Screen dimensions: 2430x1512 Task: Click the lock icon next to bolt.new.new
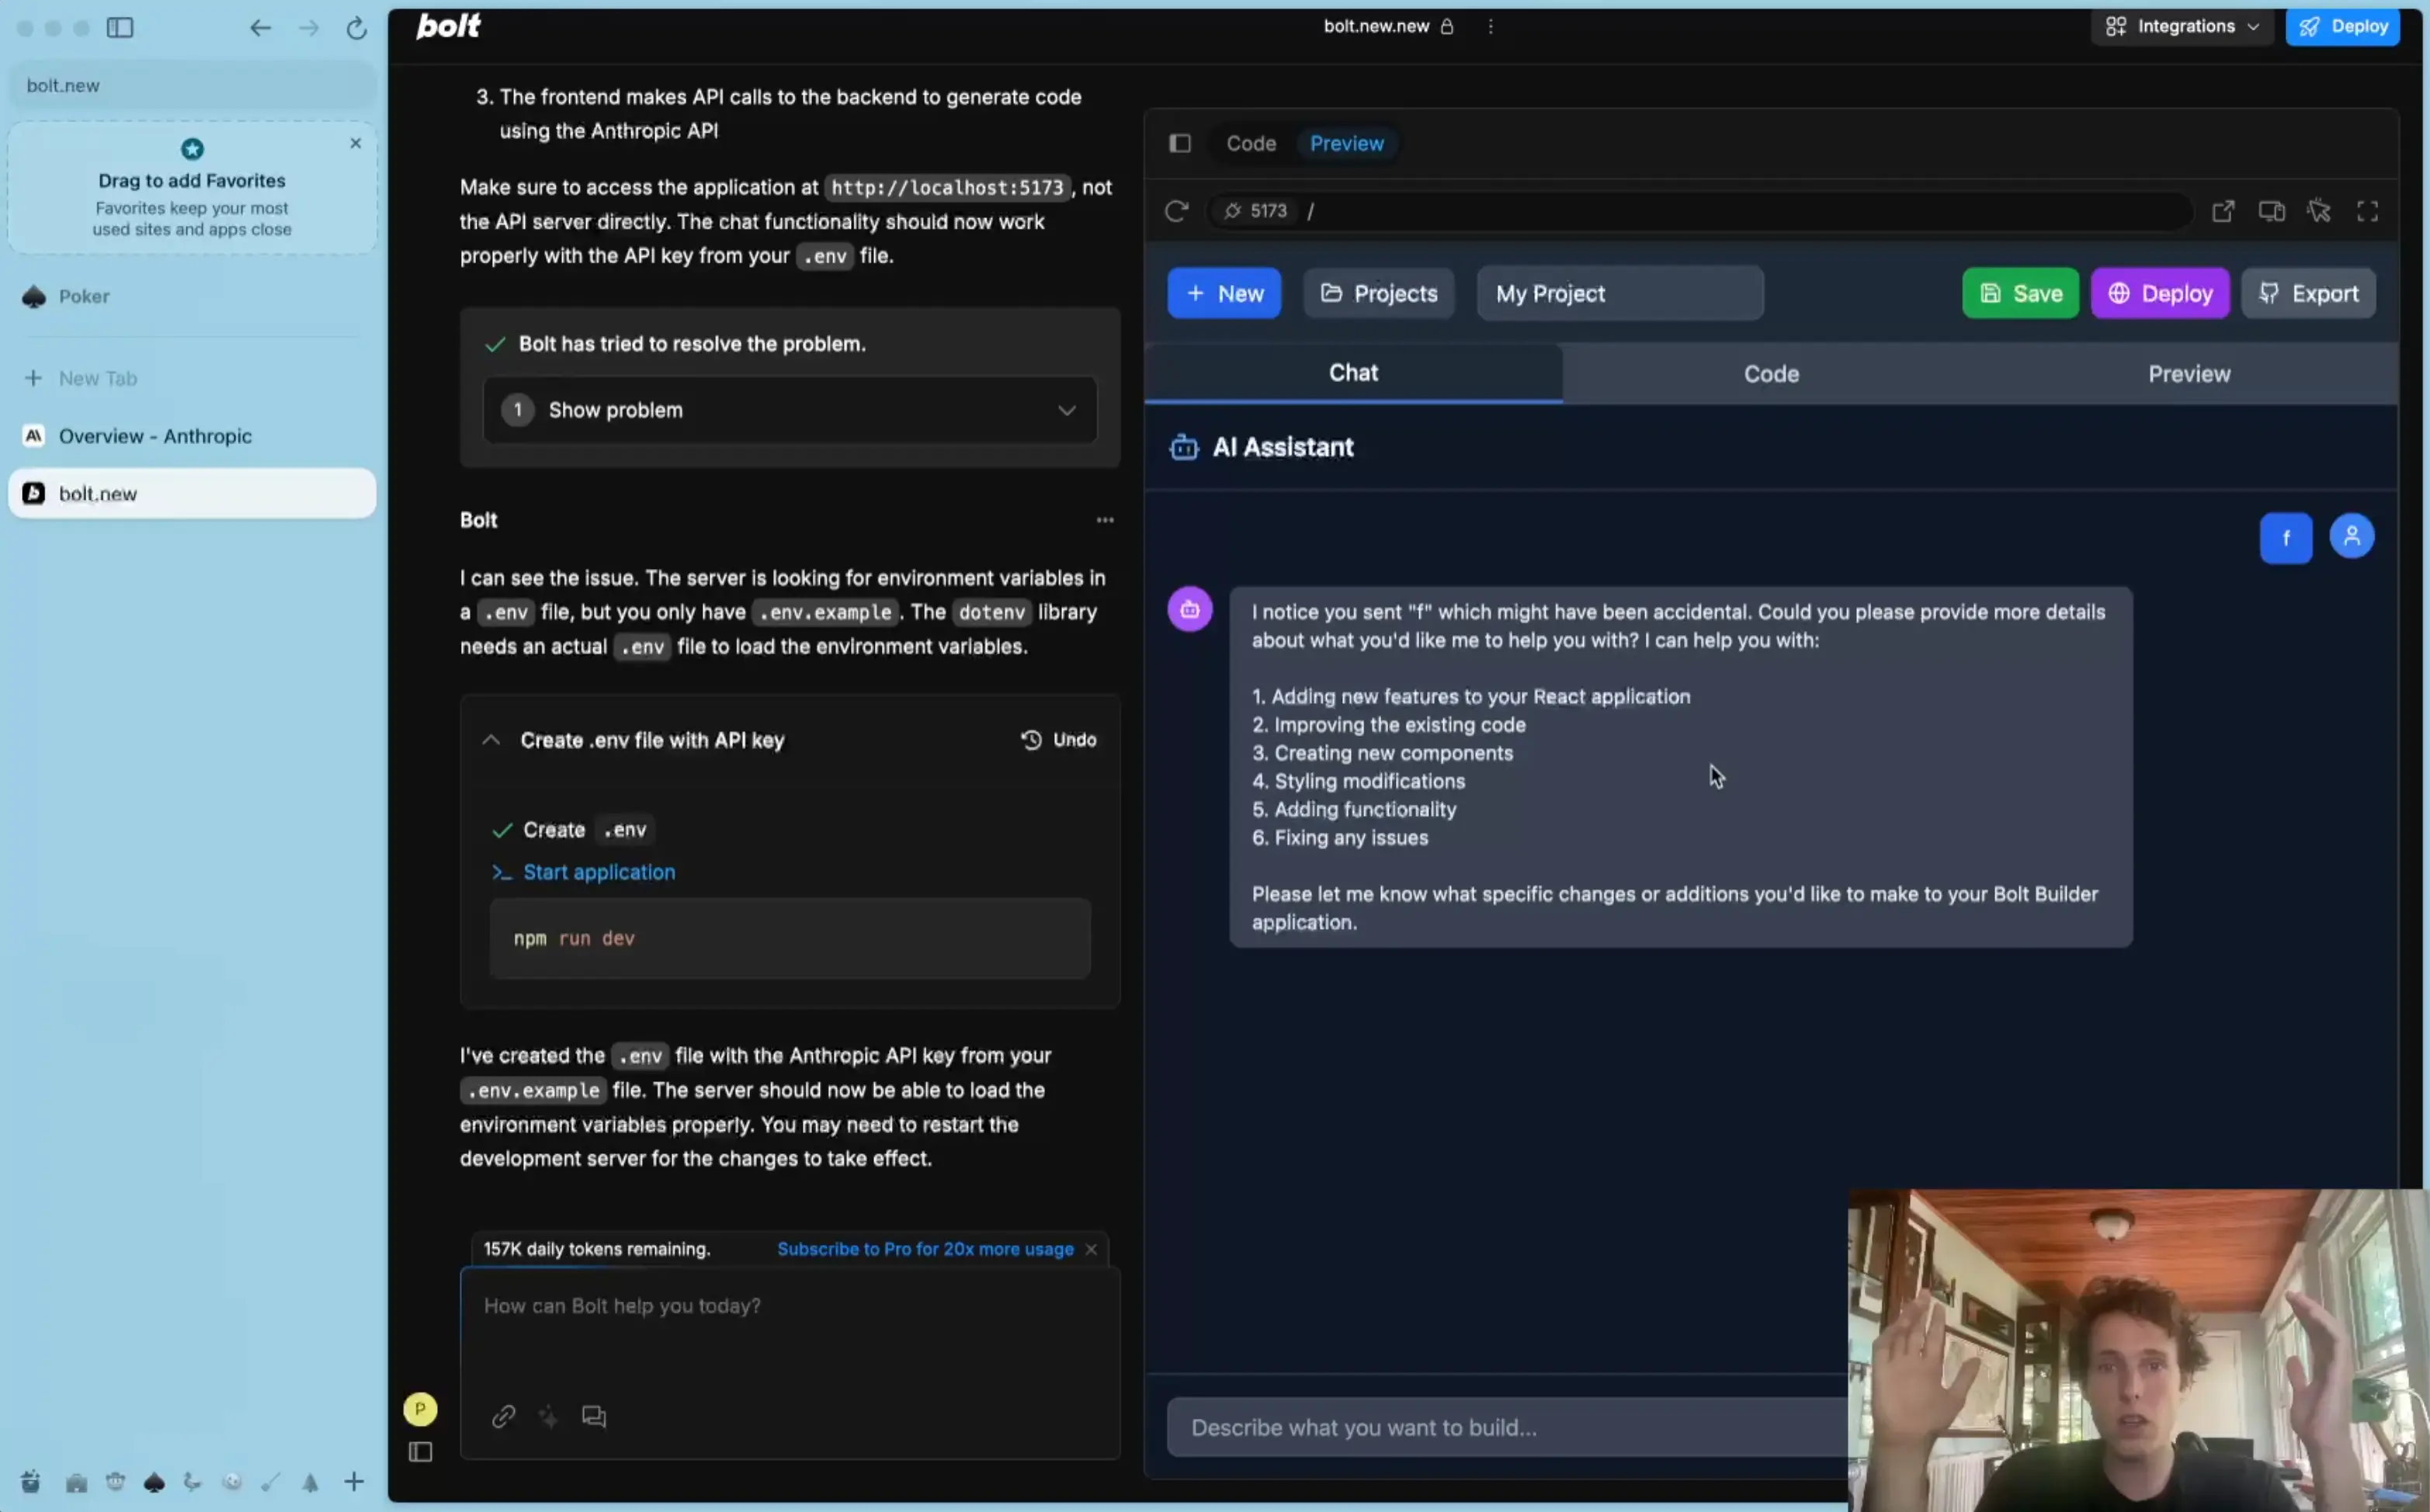[1446, 27]
